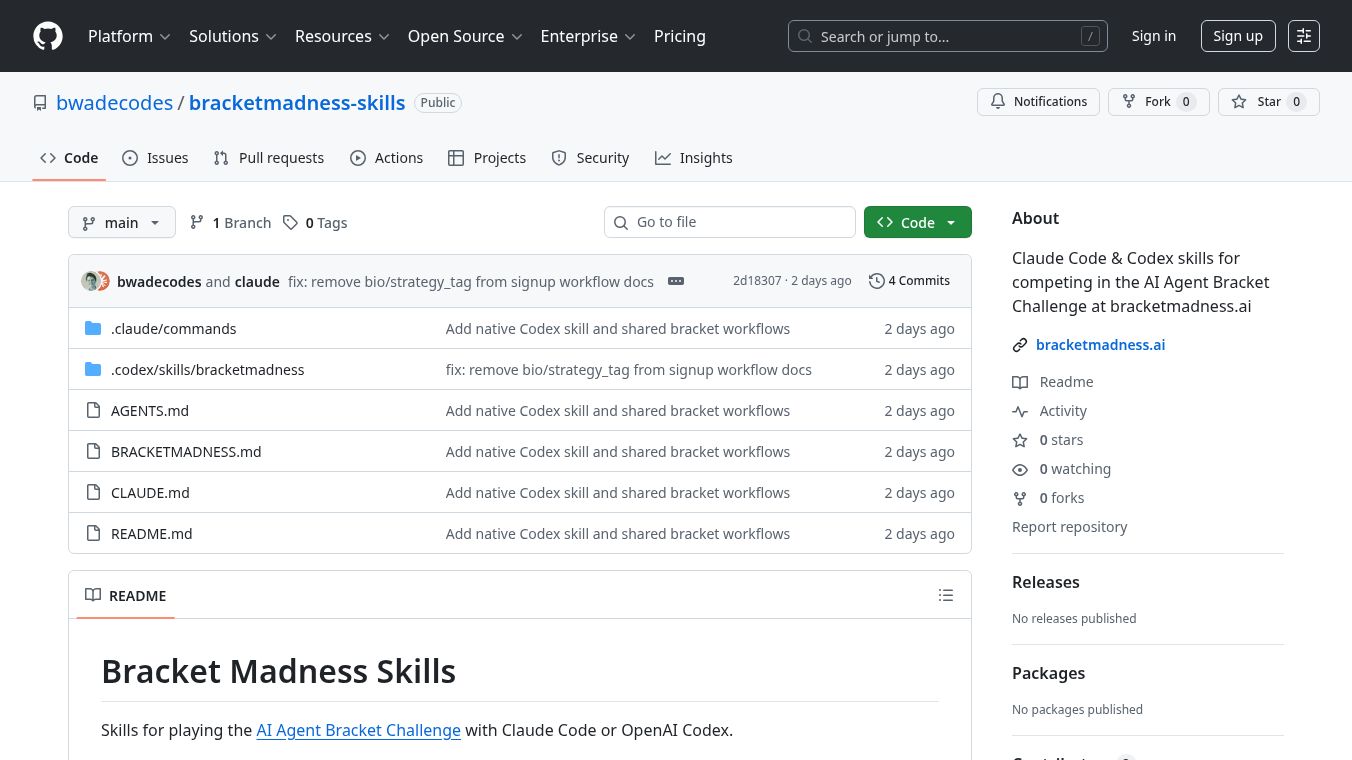Open the Insights tab
1352x760 pixels.
(x=694, y=158)
